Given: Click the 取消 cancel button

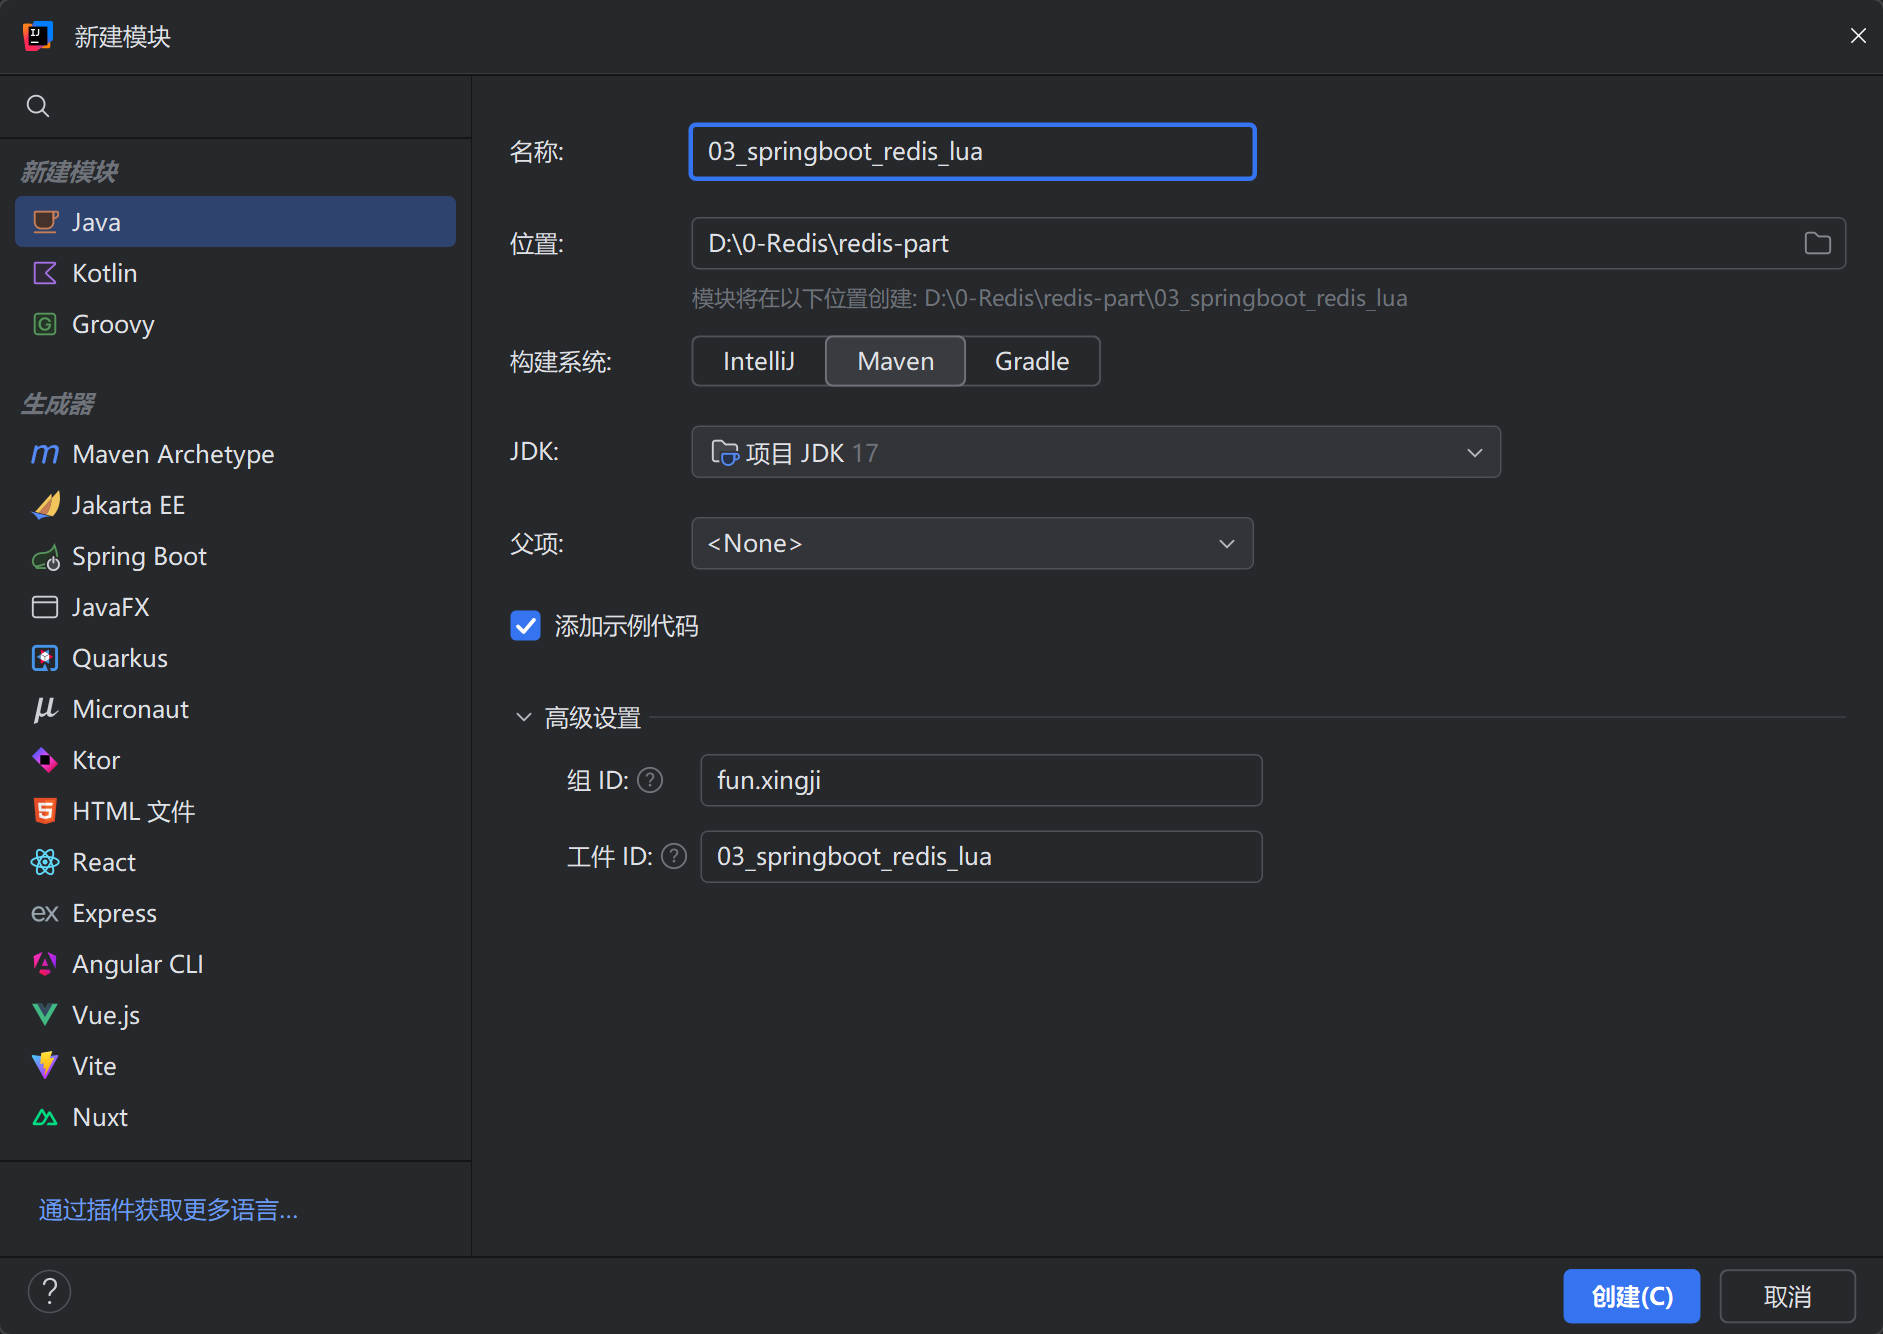Looking at the screenshot, I should pos(1788,1297).
